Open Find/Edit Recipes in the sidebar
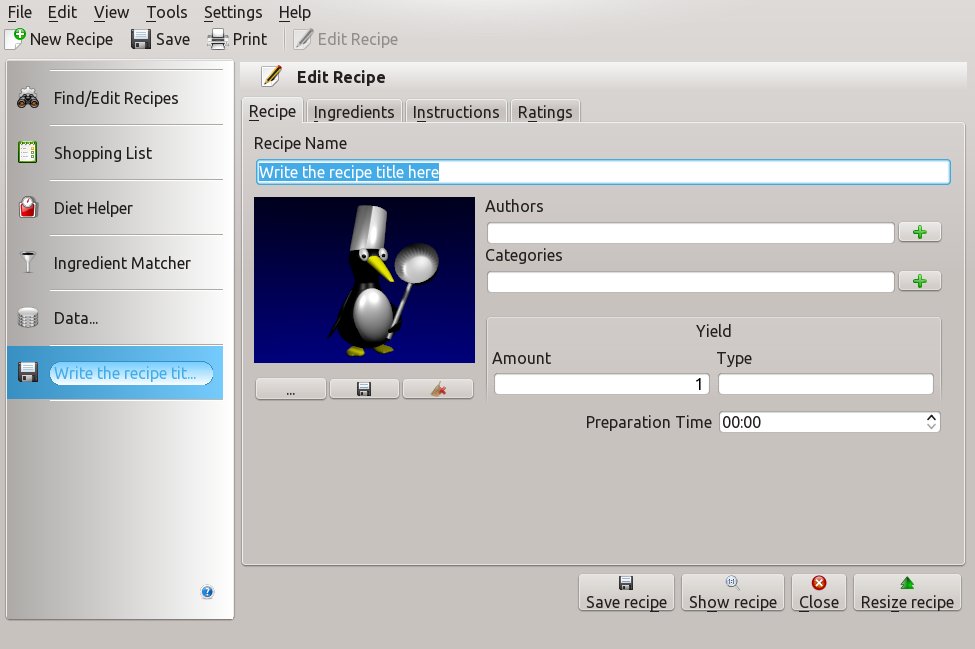 coord(116,98)
